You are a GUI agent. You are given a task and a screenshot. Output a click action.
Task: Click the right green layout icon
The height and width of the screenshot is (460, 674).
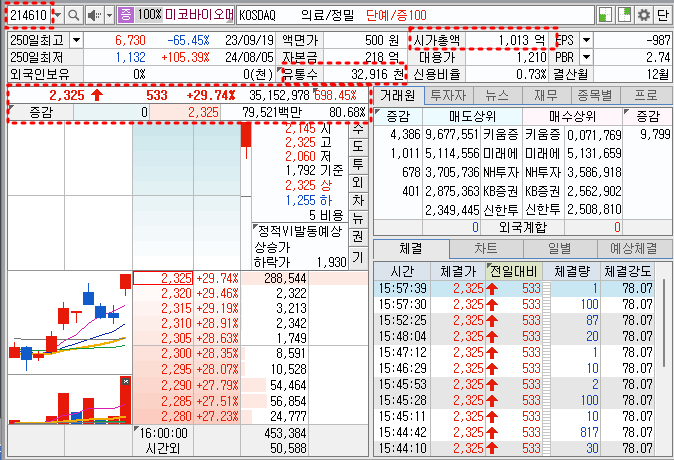coord(624,15)
